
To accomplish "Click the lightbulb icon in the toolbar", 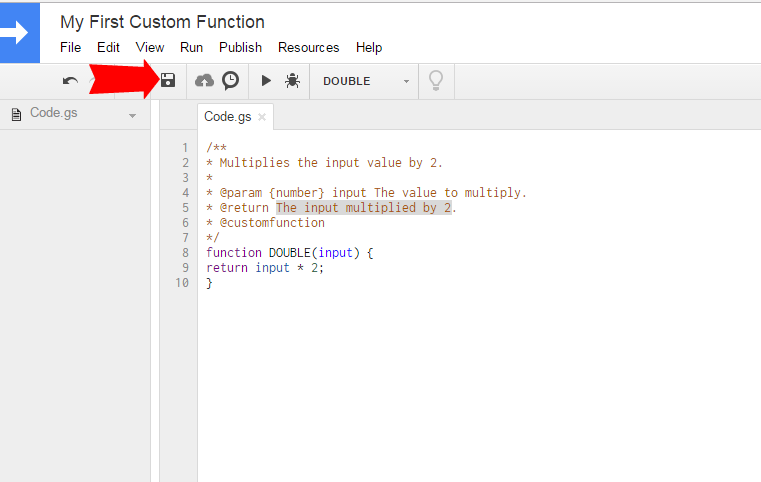I will (x=435, y=80).
